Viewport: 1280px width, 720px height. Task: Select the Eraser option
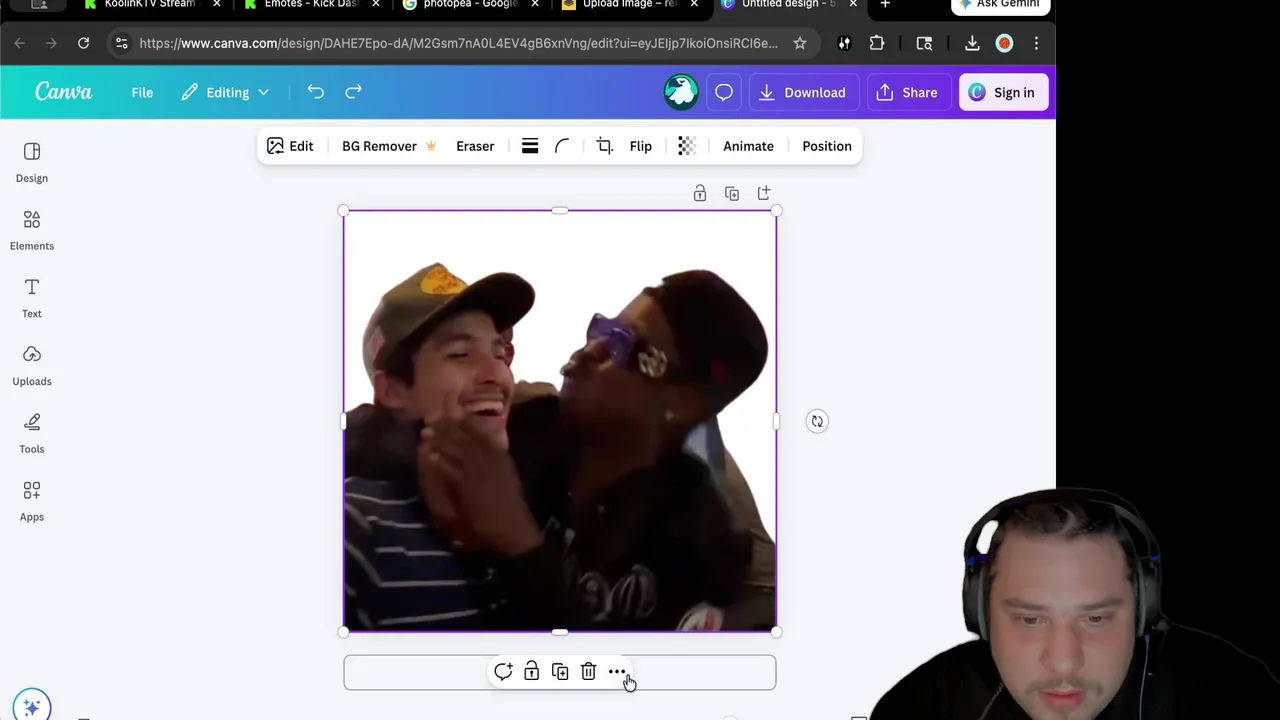475,146
